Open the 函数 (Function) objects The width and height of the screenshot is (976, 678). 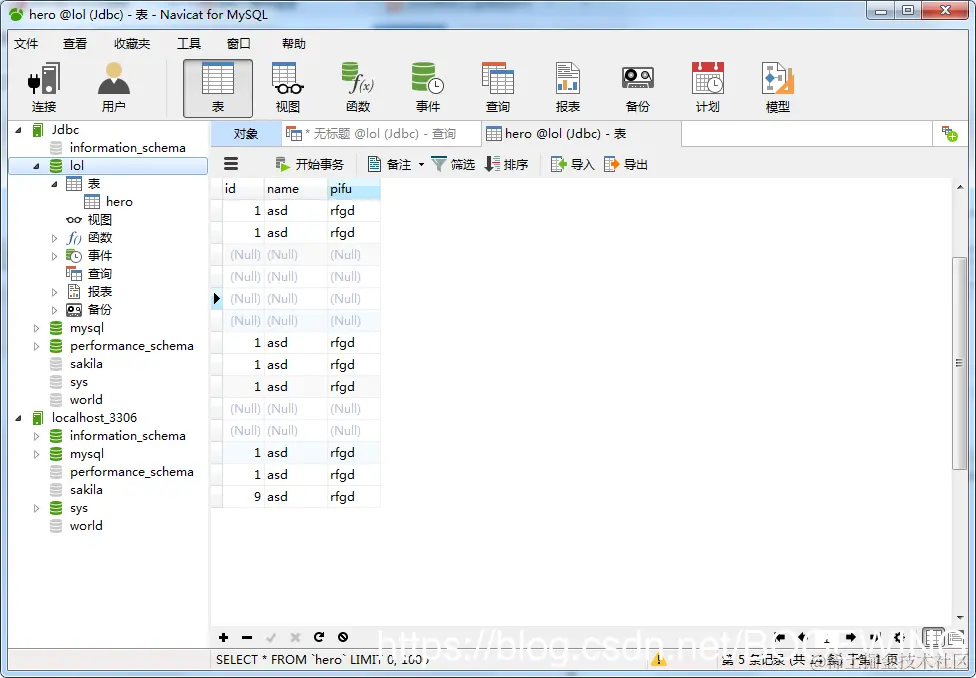358,88
